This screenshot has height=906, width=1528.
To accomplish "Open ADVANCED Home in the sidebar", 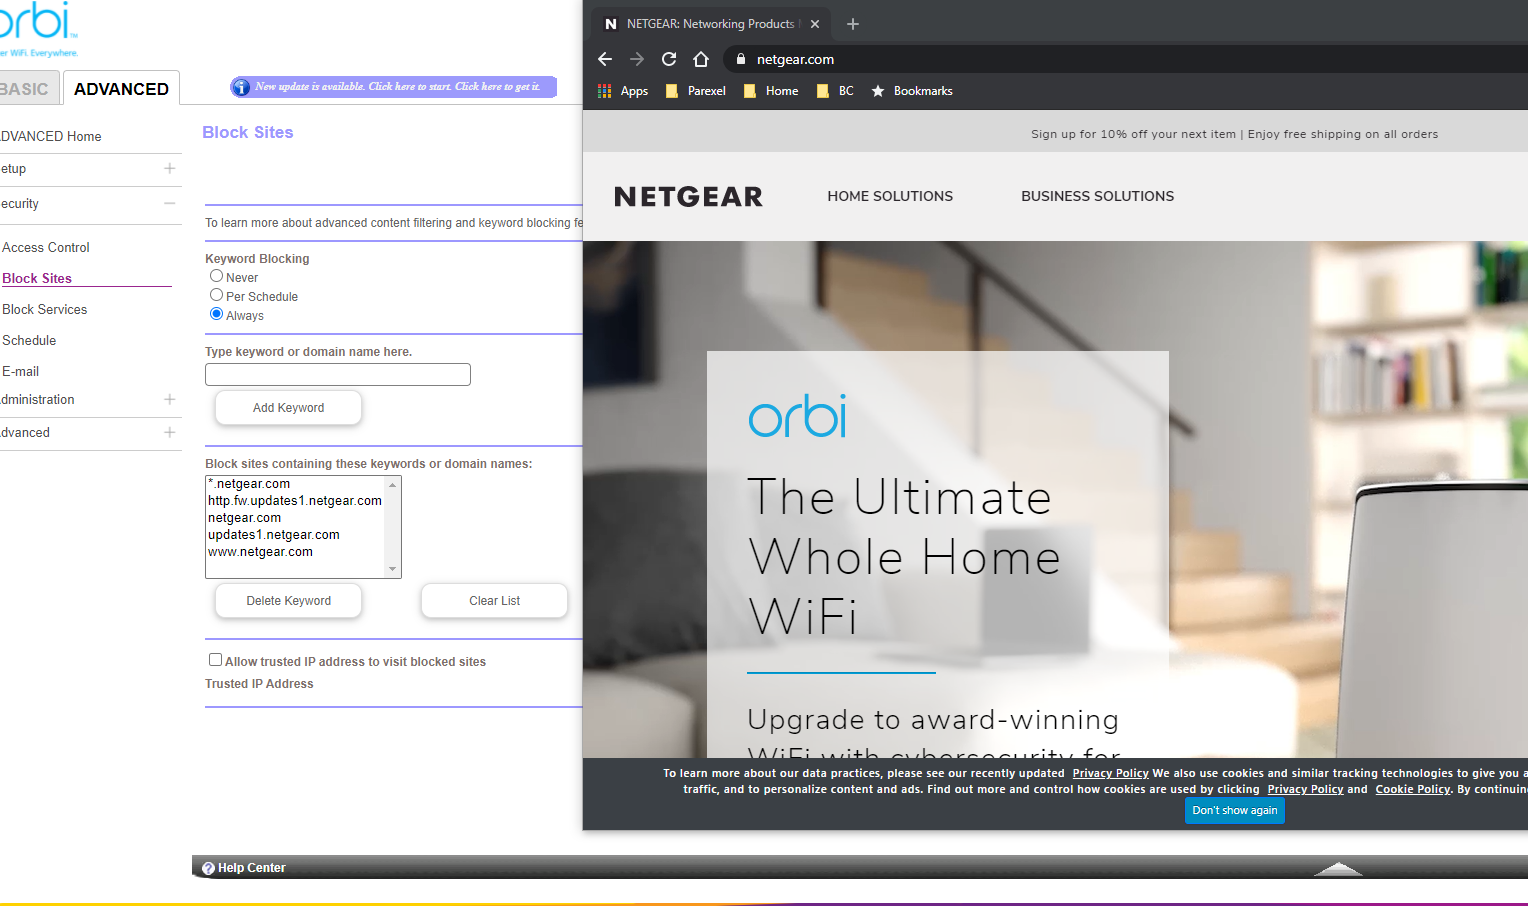I will click(x=51, y=136).
